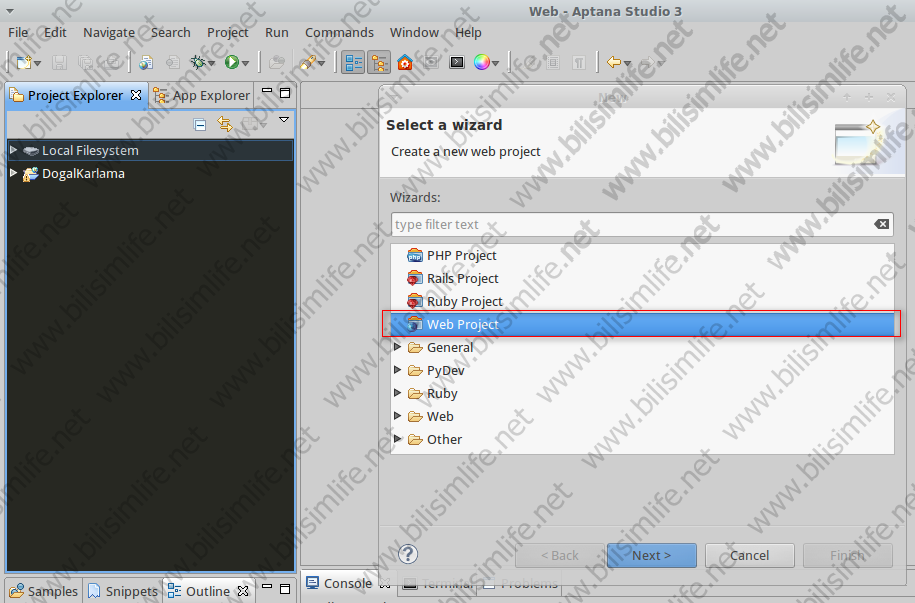
Task: Click the orange home icon in toolbar
Action: click(404, 62)
